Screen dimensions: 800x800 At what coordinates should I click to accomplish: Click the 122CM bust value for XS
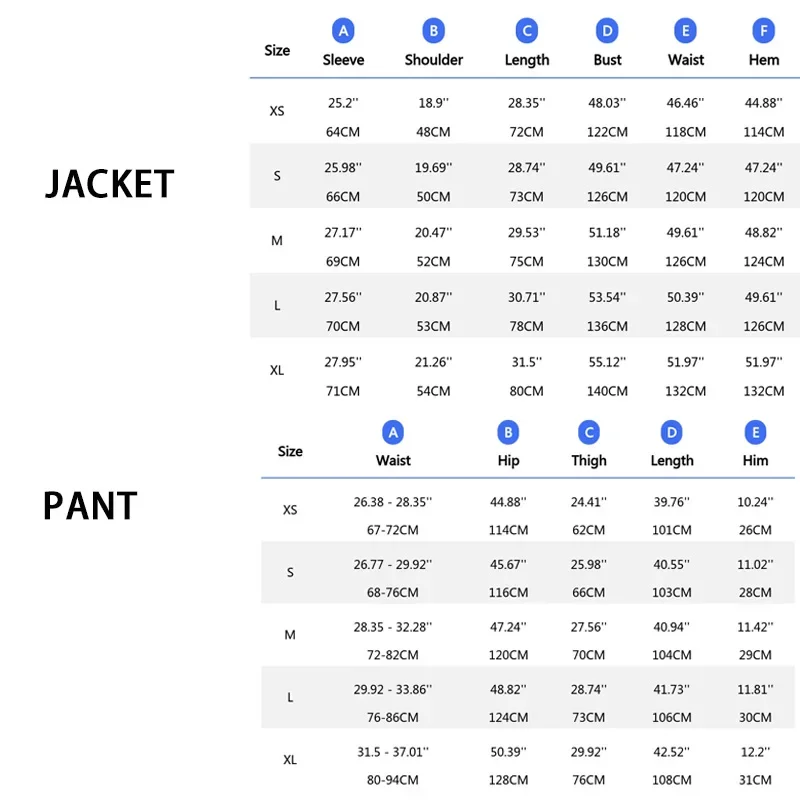click(x=607, y=132)
